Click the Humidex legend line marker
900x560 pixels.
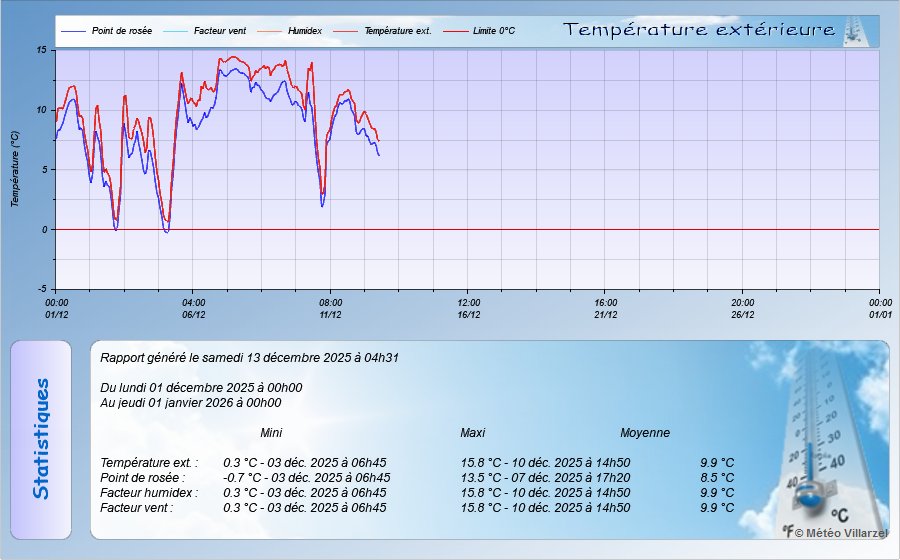pos(271,31)
